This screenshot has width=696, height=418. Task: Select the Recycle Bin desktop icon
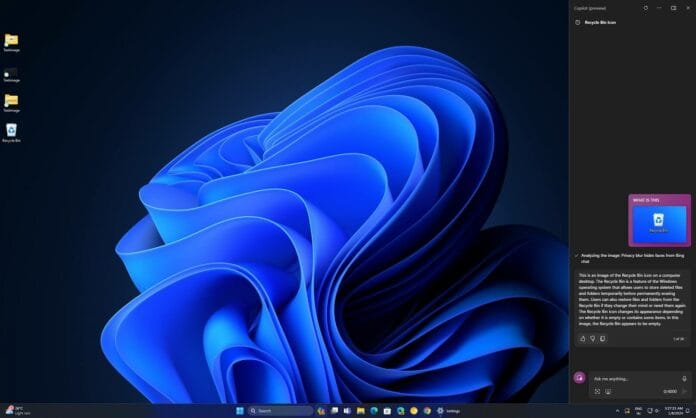coord(12,133)
